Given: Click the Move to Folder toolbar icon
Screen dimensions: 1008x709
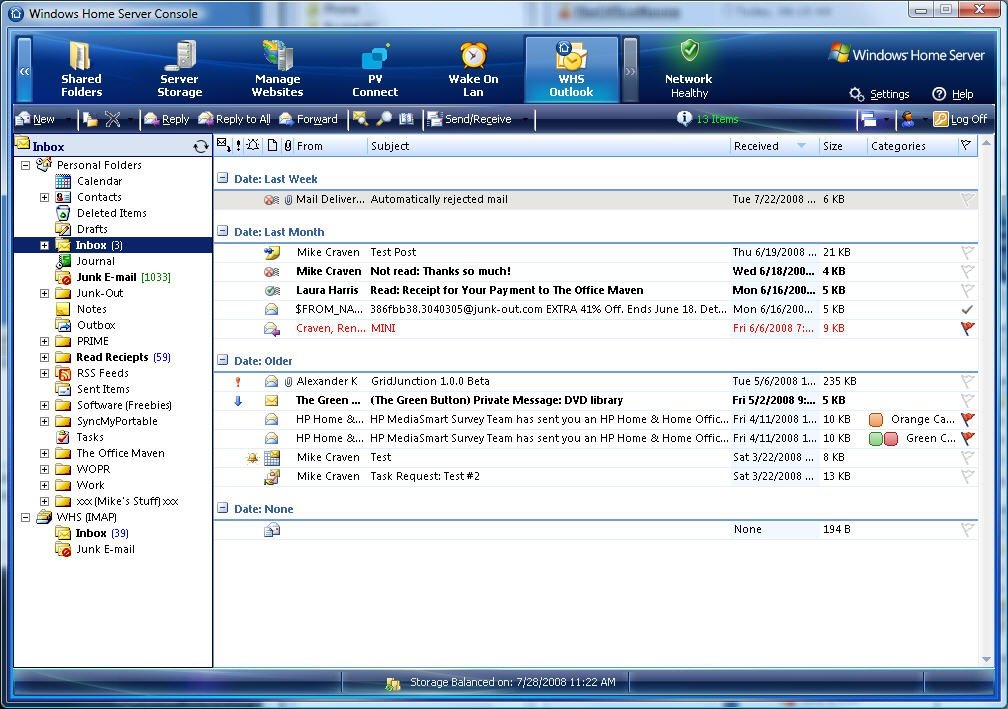Looking at the screenshot, I should pos(91,119).
